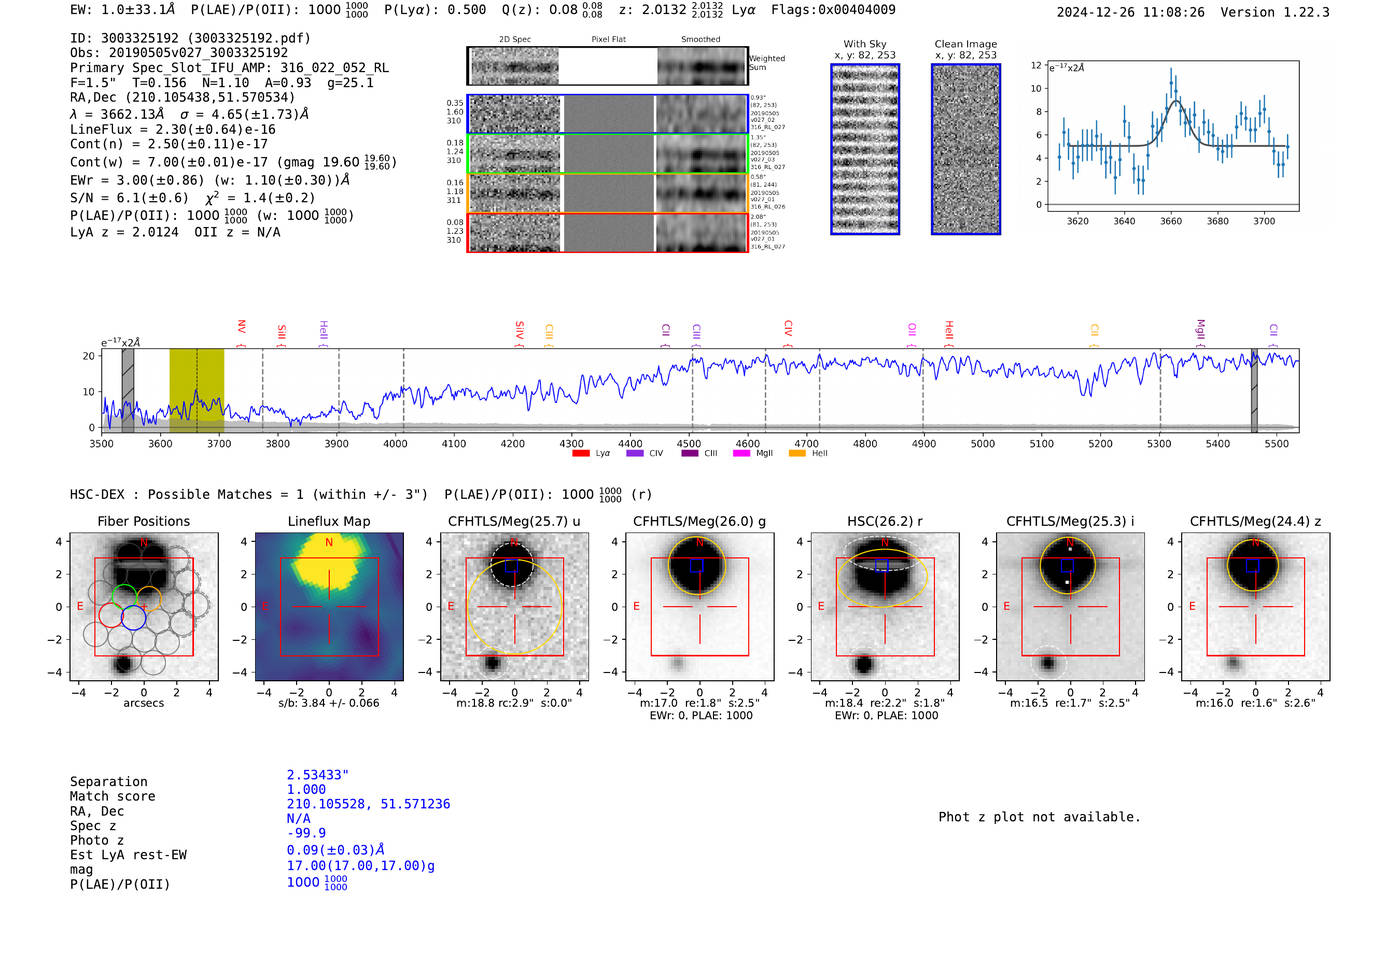Click the orange fiber circle in Fiber Positions
1400x953 pixels.
click(x=147, y=599)
